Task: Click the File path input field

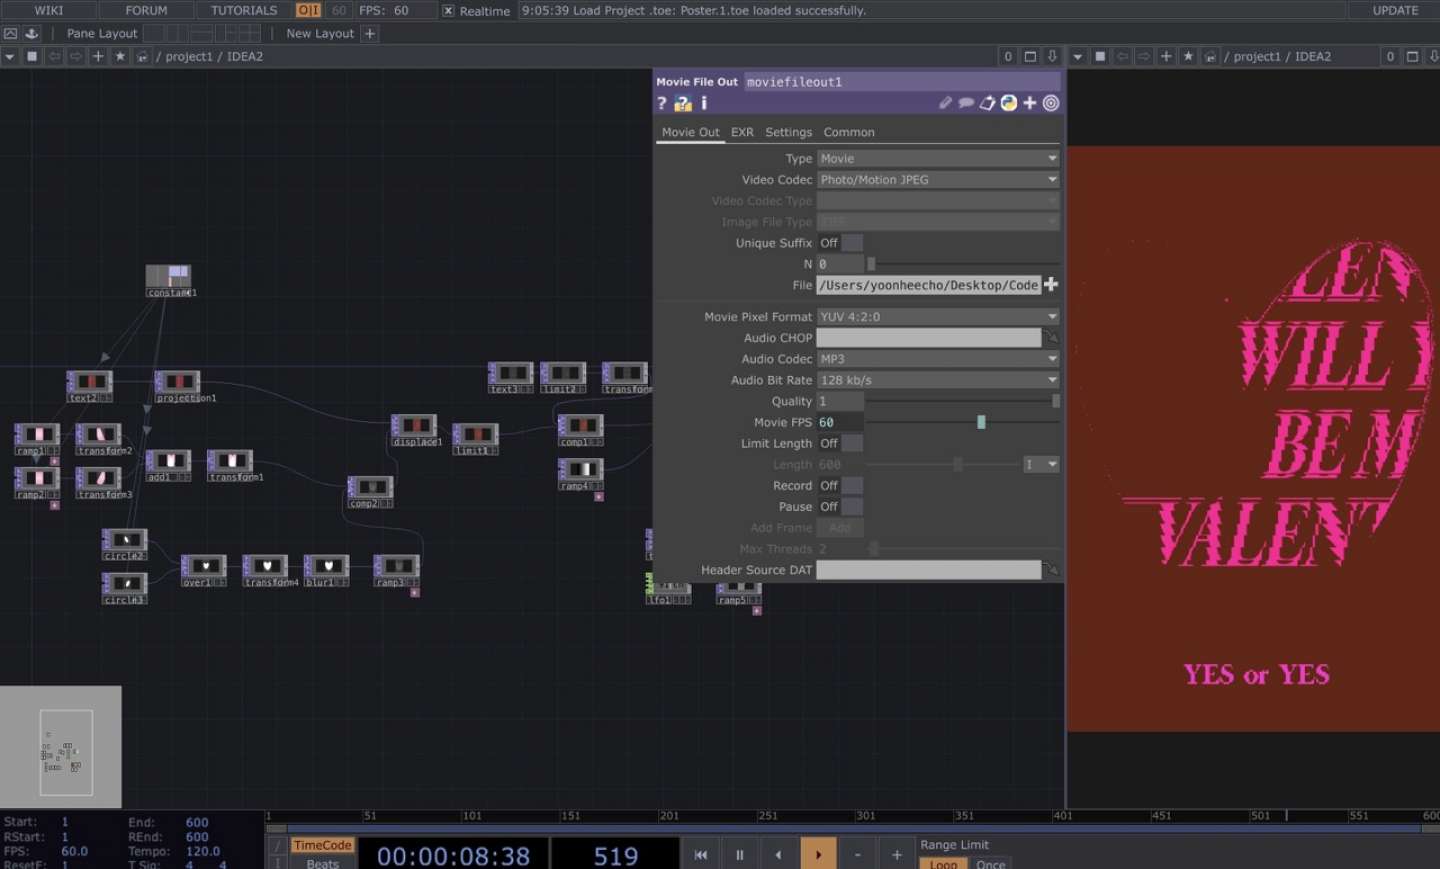Action: click(929, 285)
